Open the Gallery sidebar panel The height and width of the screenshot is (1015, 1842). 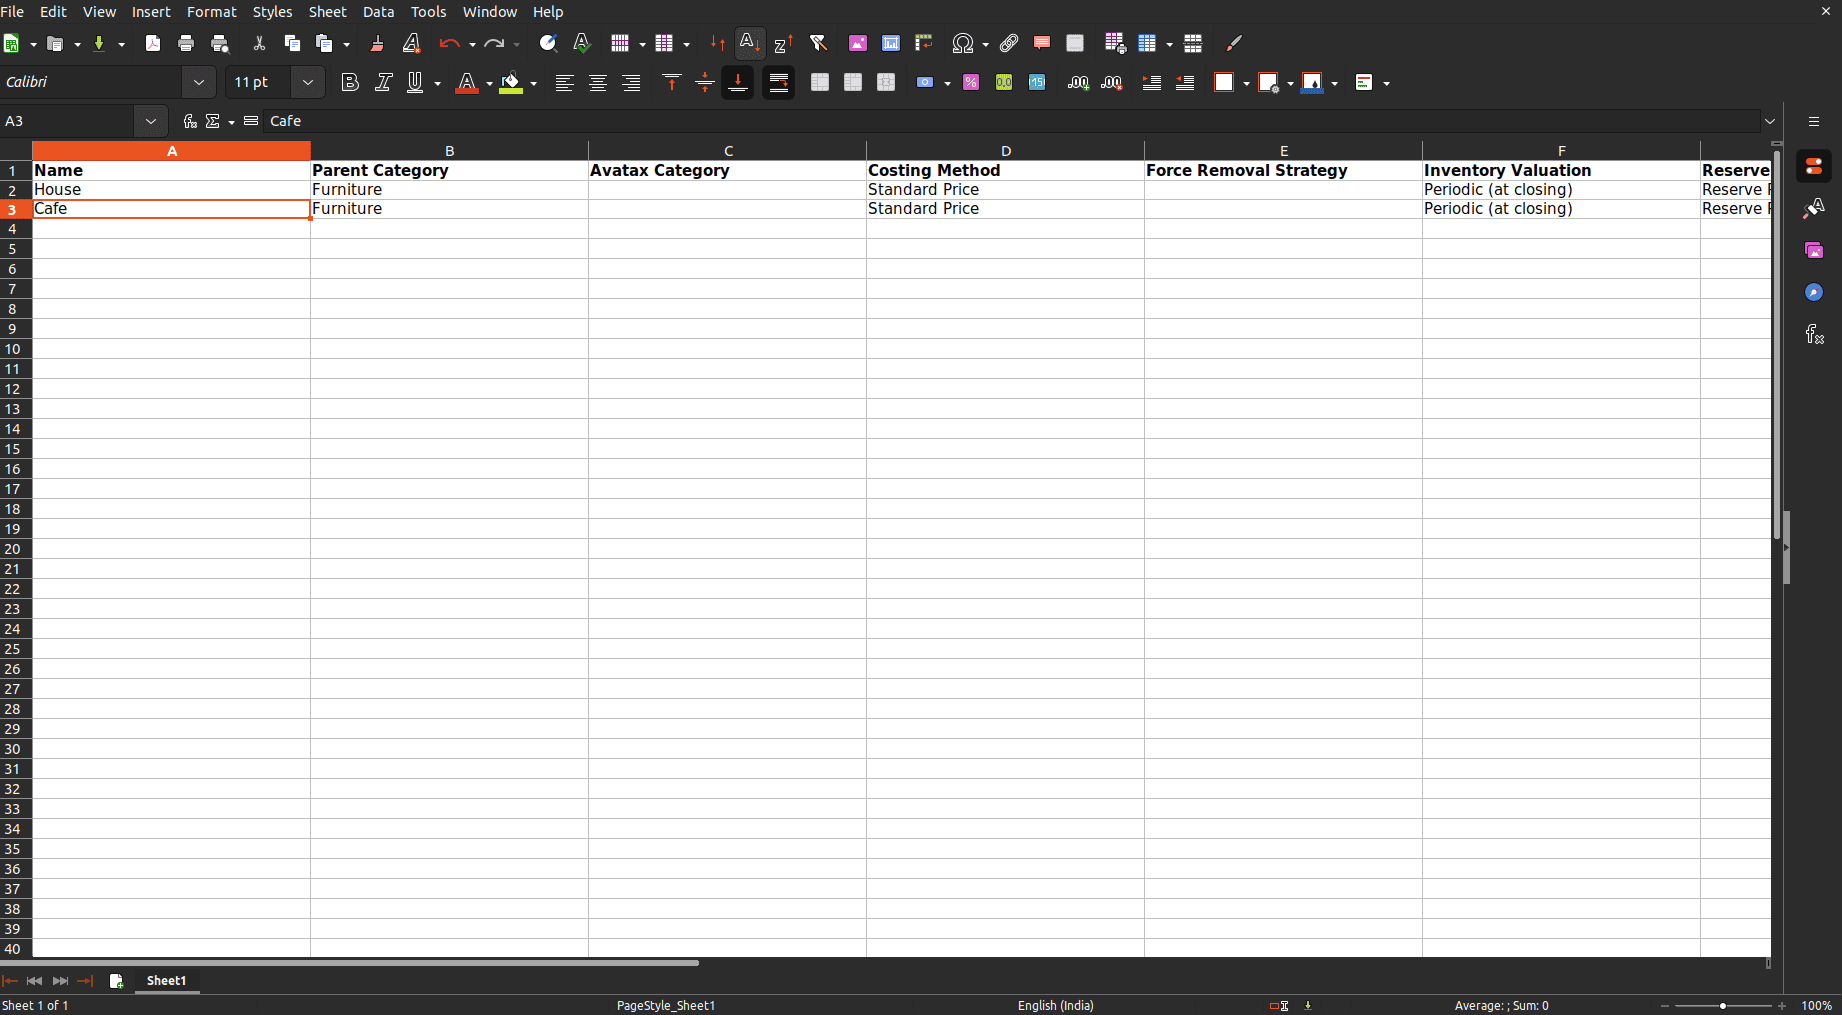pos(1815,250)
